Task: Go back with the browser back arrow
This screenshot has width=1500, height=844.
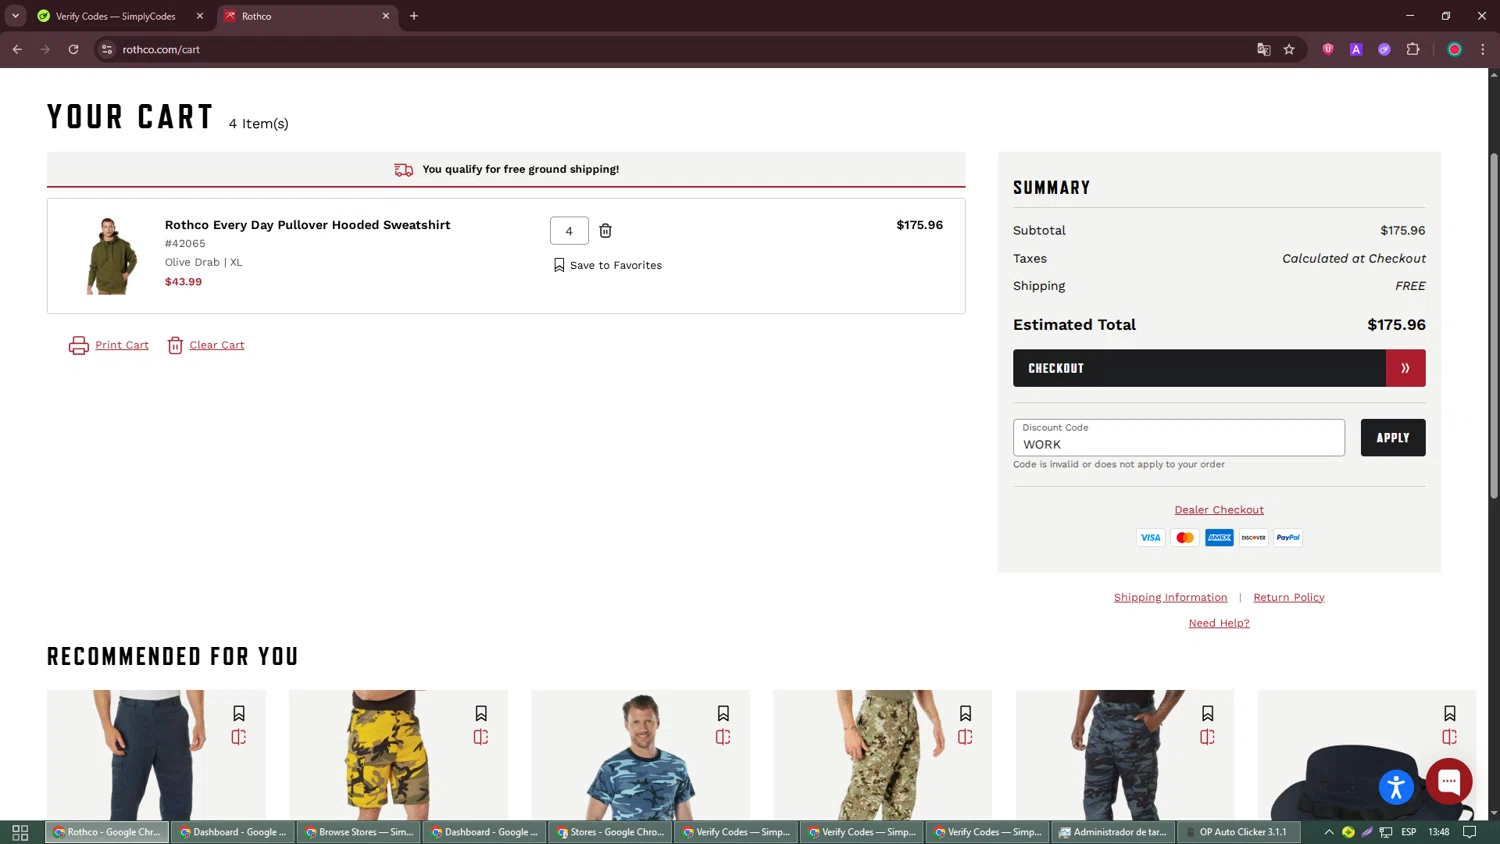Action: (17, 49)
